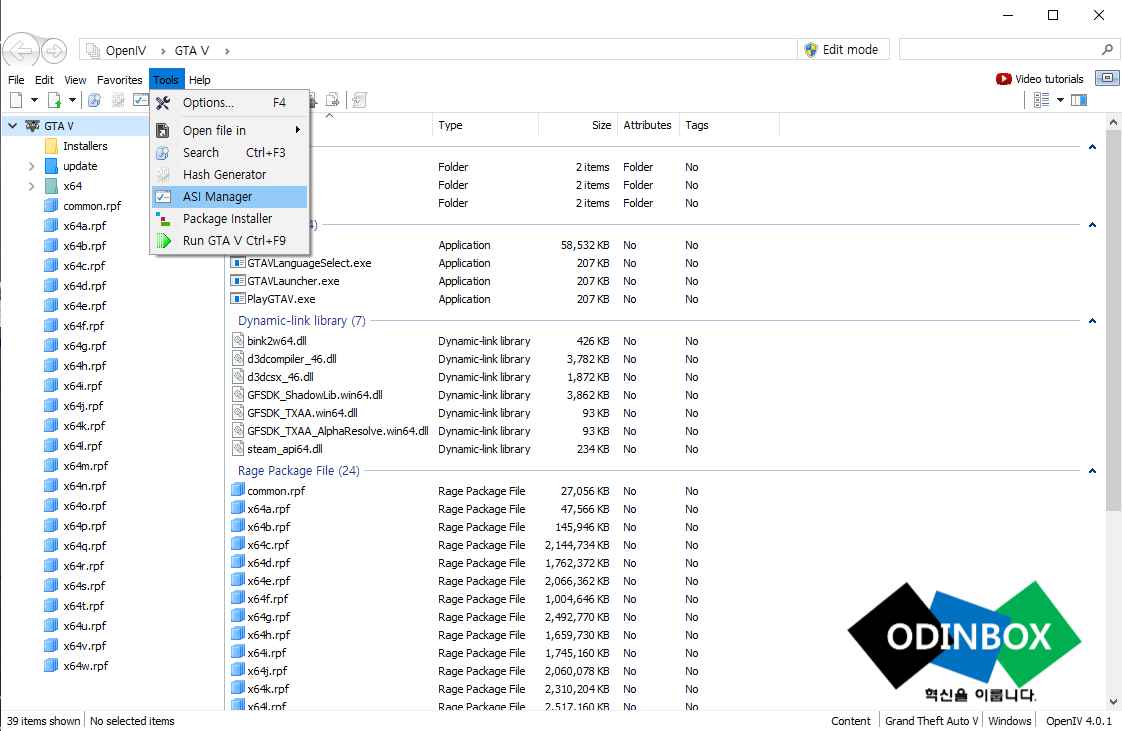Screen dimensions: 1122x731
Task: Open the File menu
Action: (x=16, y=80)
